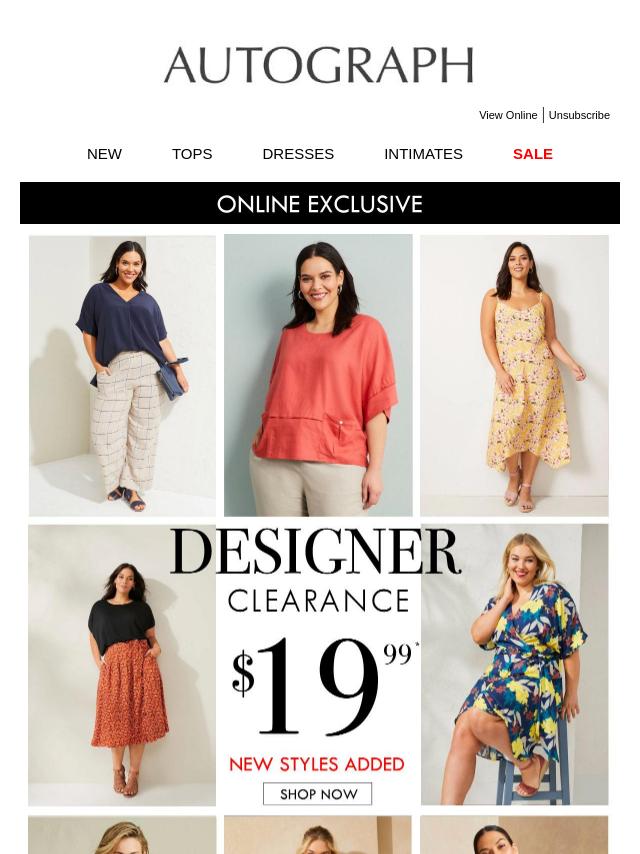
Task: Click the ONLINE EXCLUSIVE black banner
Action: pyautogui.click(x=320, y=203)
